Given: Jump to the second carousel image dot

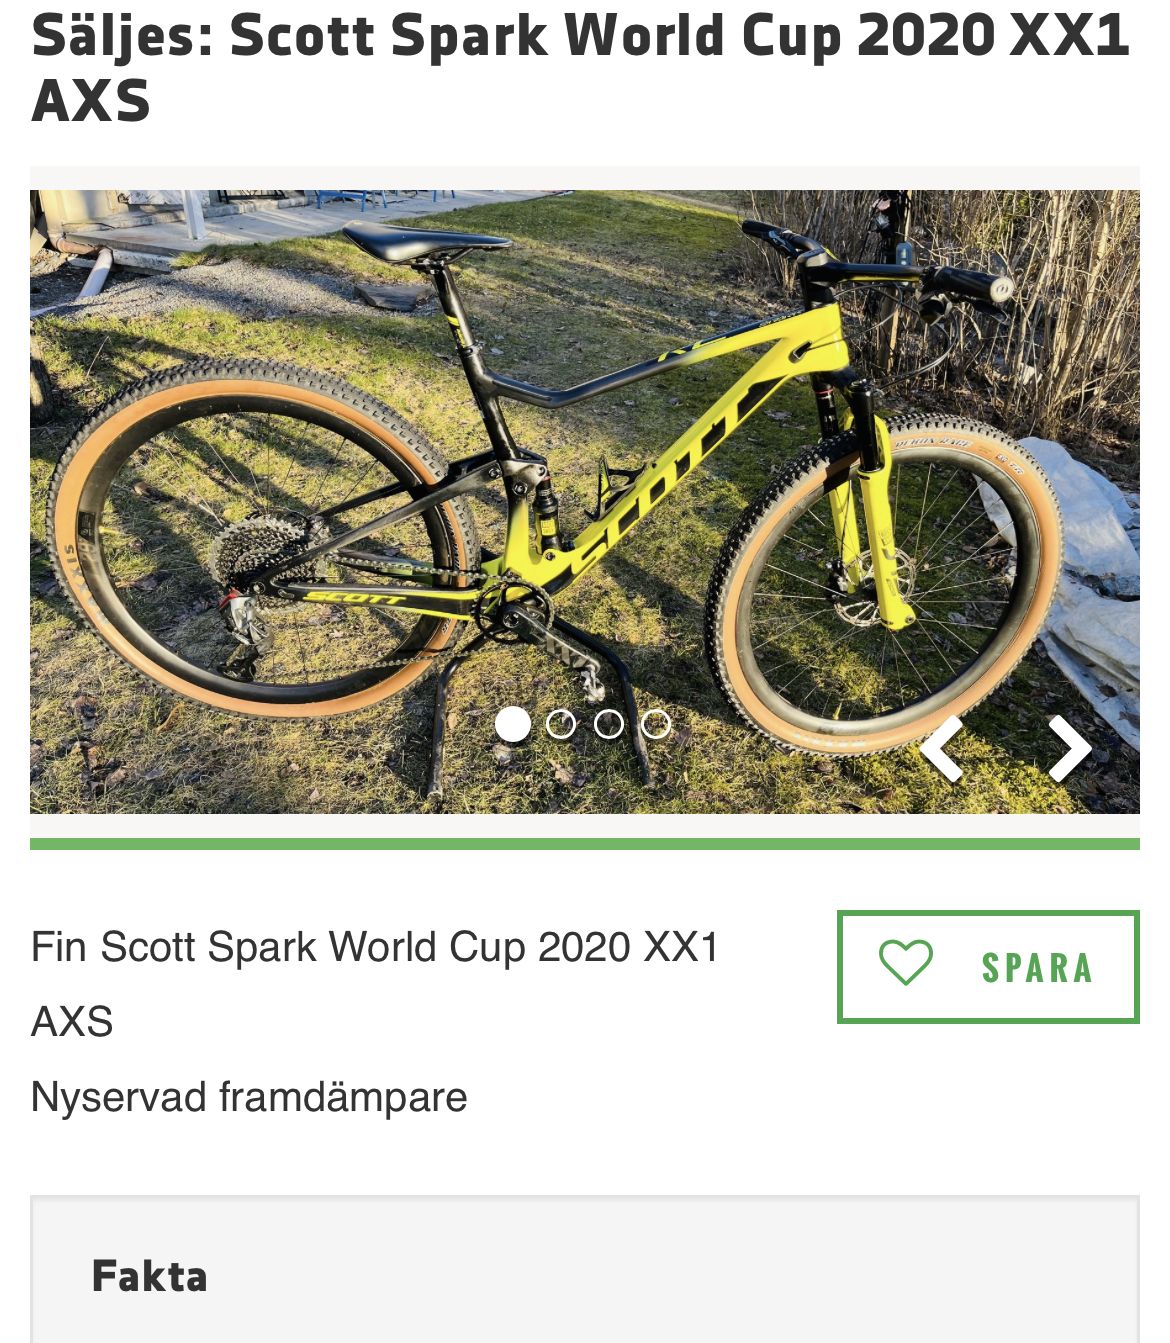Looking at the screenshot, I should pos(561,724).
